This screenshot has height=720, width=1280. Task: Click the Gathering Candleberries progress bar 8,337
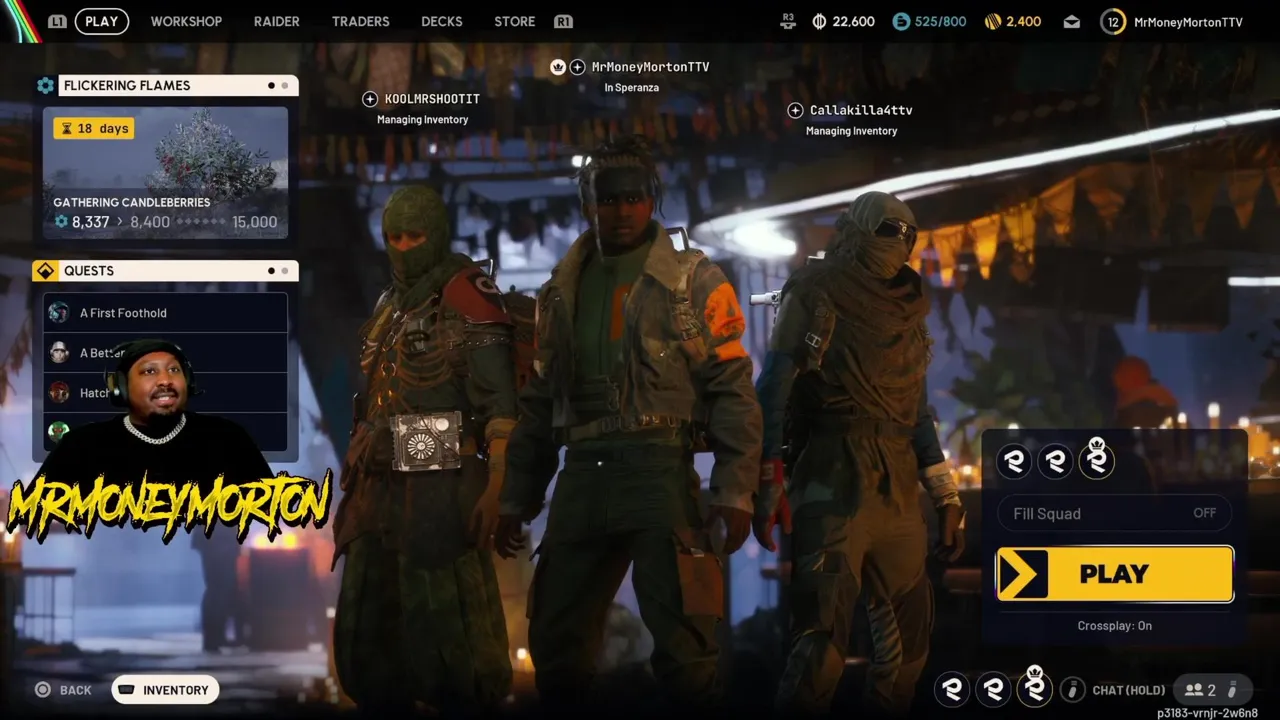165,222
